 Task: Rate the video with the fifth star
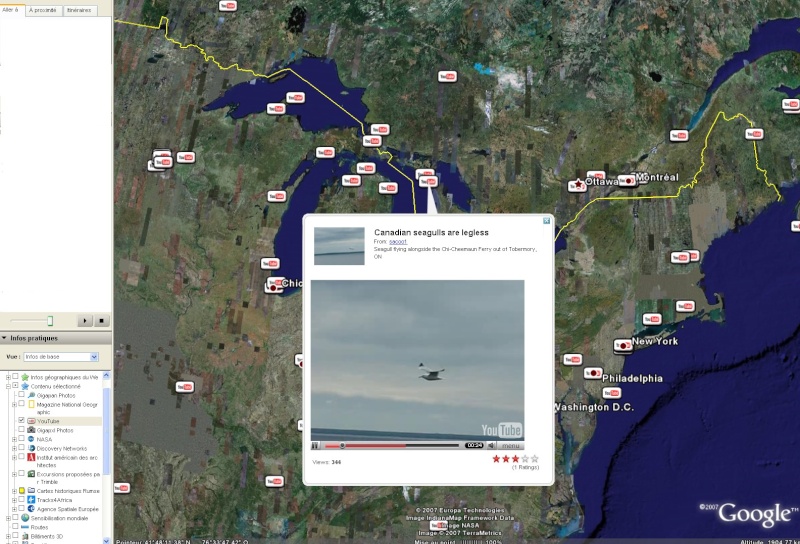pos(535,459)
